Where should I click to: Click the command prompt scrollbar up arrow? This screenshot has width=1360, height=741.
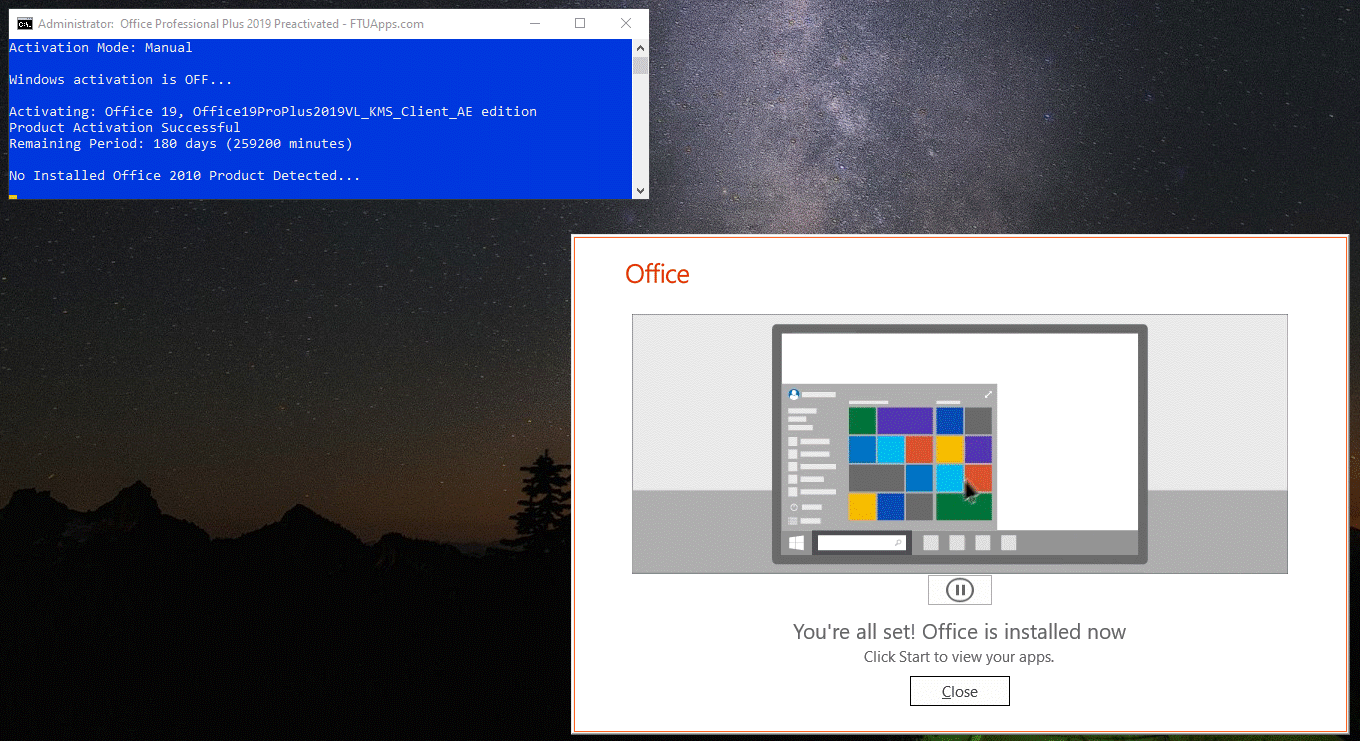(x=640, y=47)
